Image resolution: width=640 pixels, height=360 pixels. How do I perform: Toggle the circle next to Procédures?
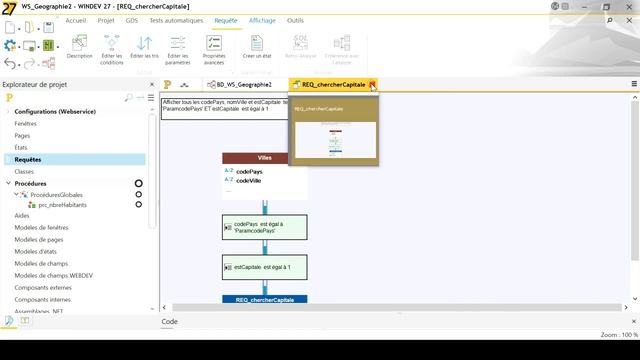coord(139,184)
